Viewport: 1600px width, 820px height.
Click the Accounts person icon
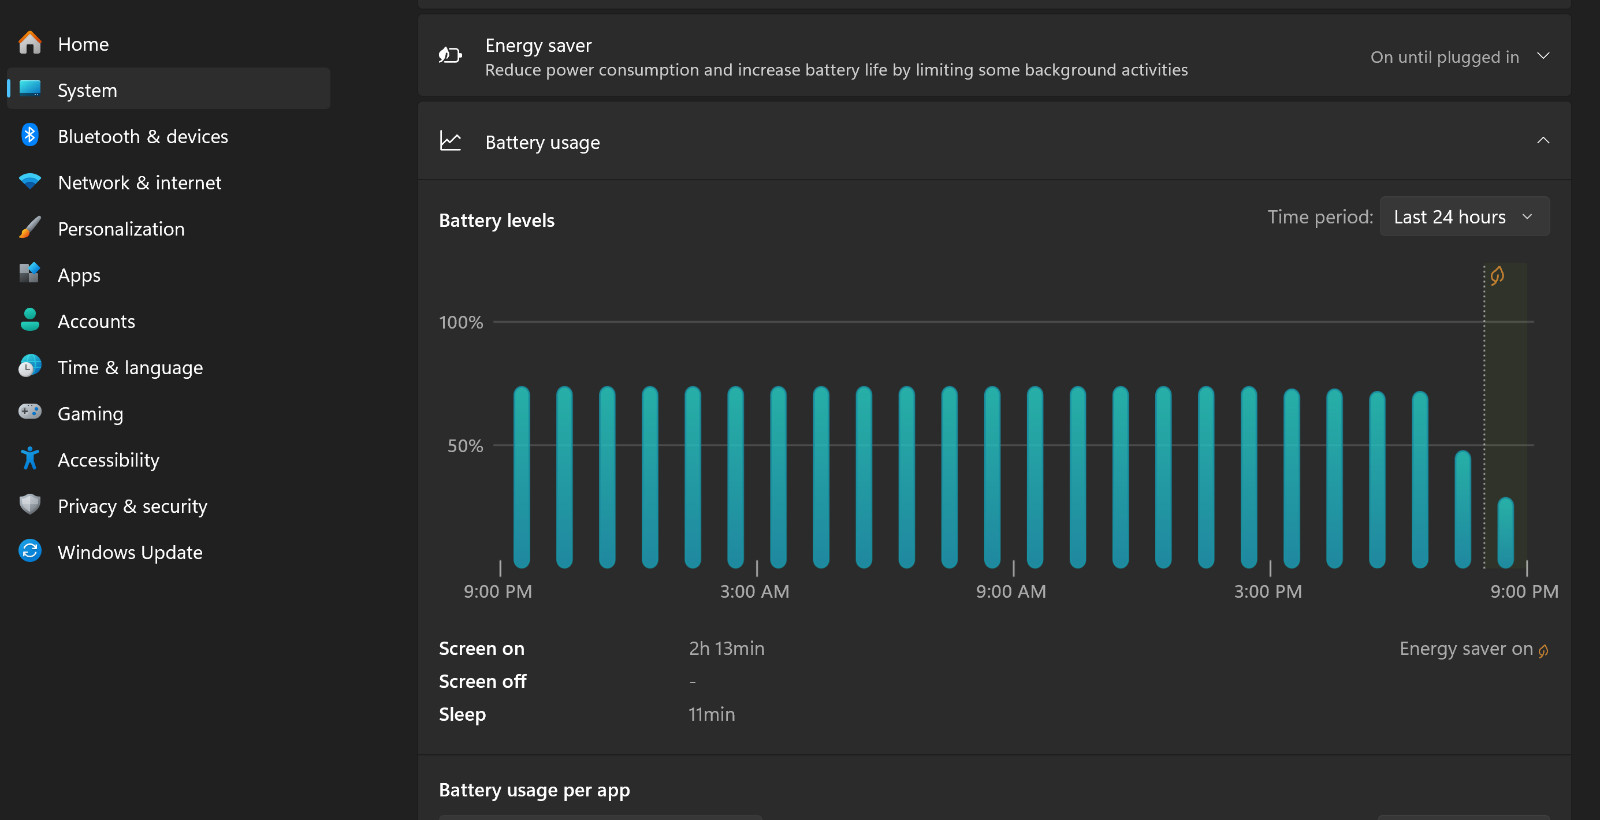tap(30, 320)
